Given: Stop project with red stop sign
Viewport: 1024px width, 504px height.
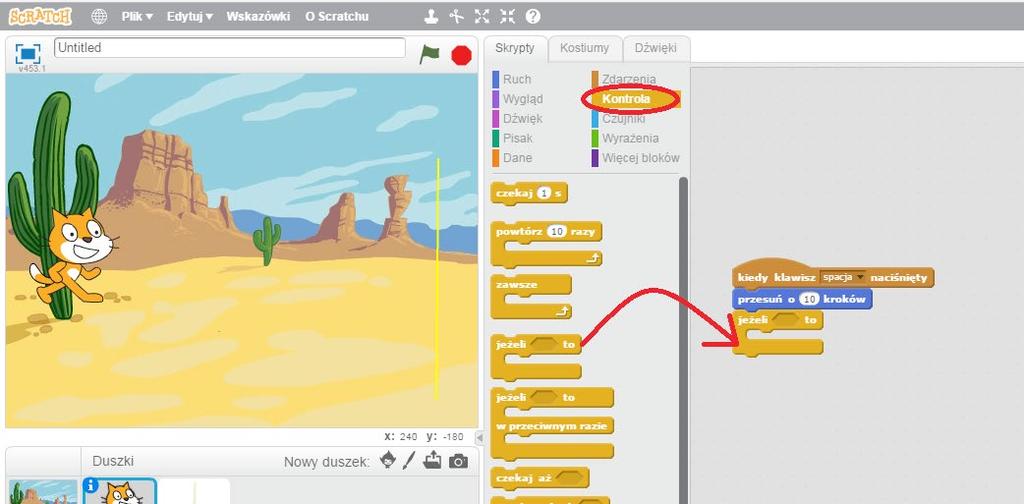Looking at the screenshot, I should point(461,55).
